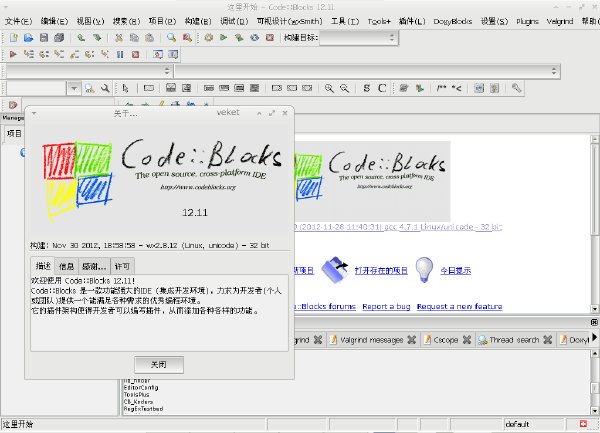This screenshot has width=600, height=433.
Task: Click the 打开存在的项目 link
Action: pyautogui.click(x=381, y=271)
